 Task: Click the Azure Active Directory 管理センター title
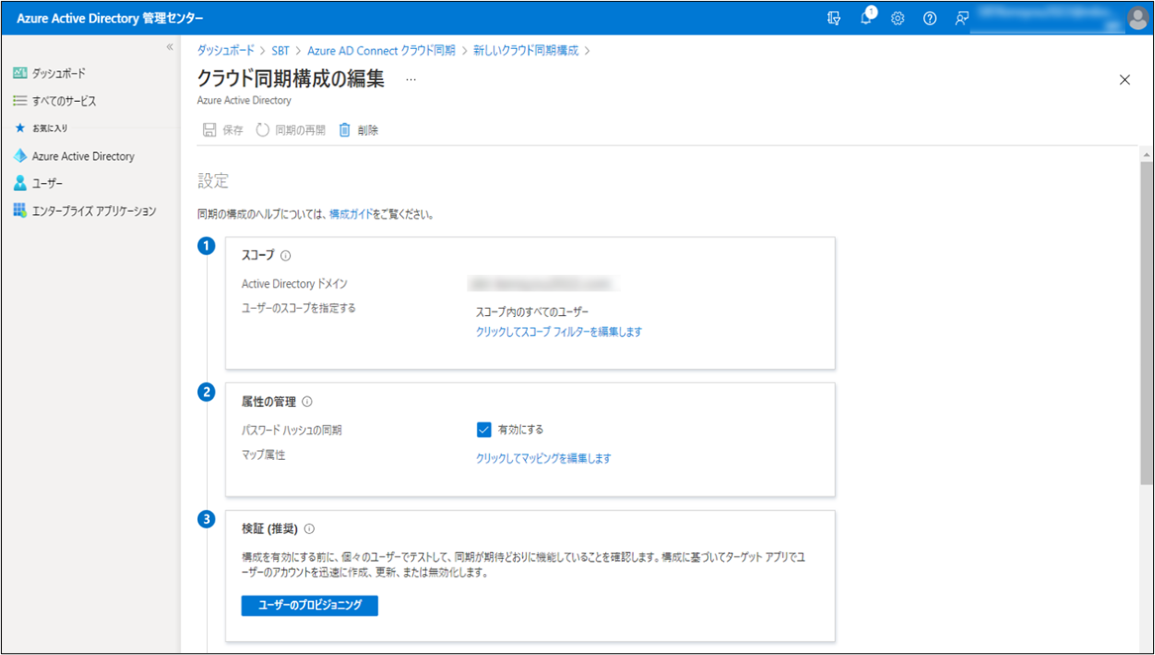coord(110,18)
